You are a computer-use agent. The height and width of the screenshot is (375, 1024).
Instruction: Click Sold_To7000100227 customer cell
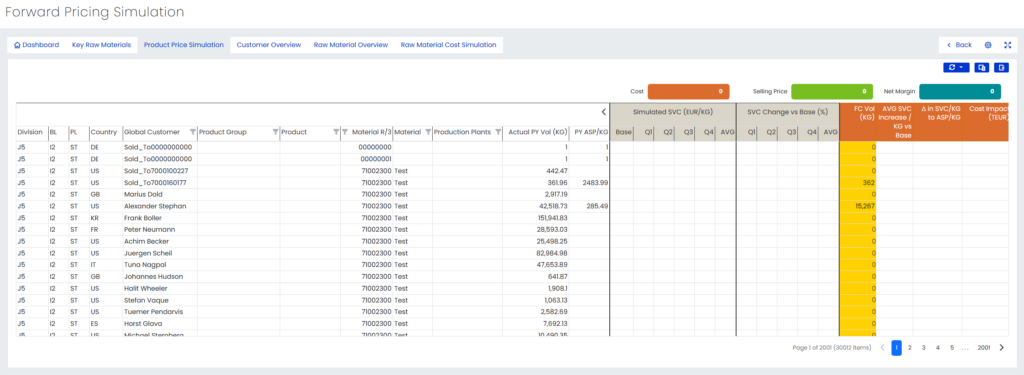tap(159, 171)
